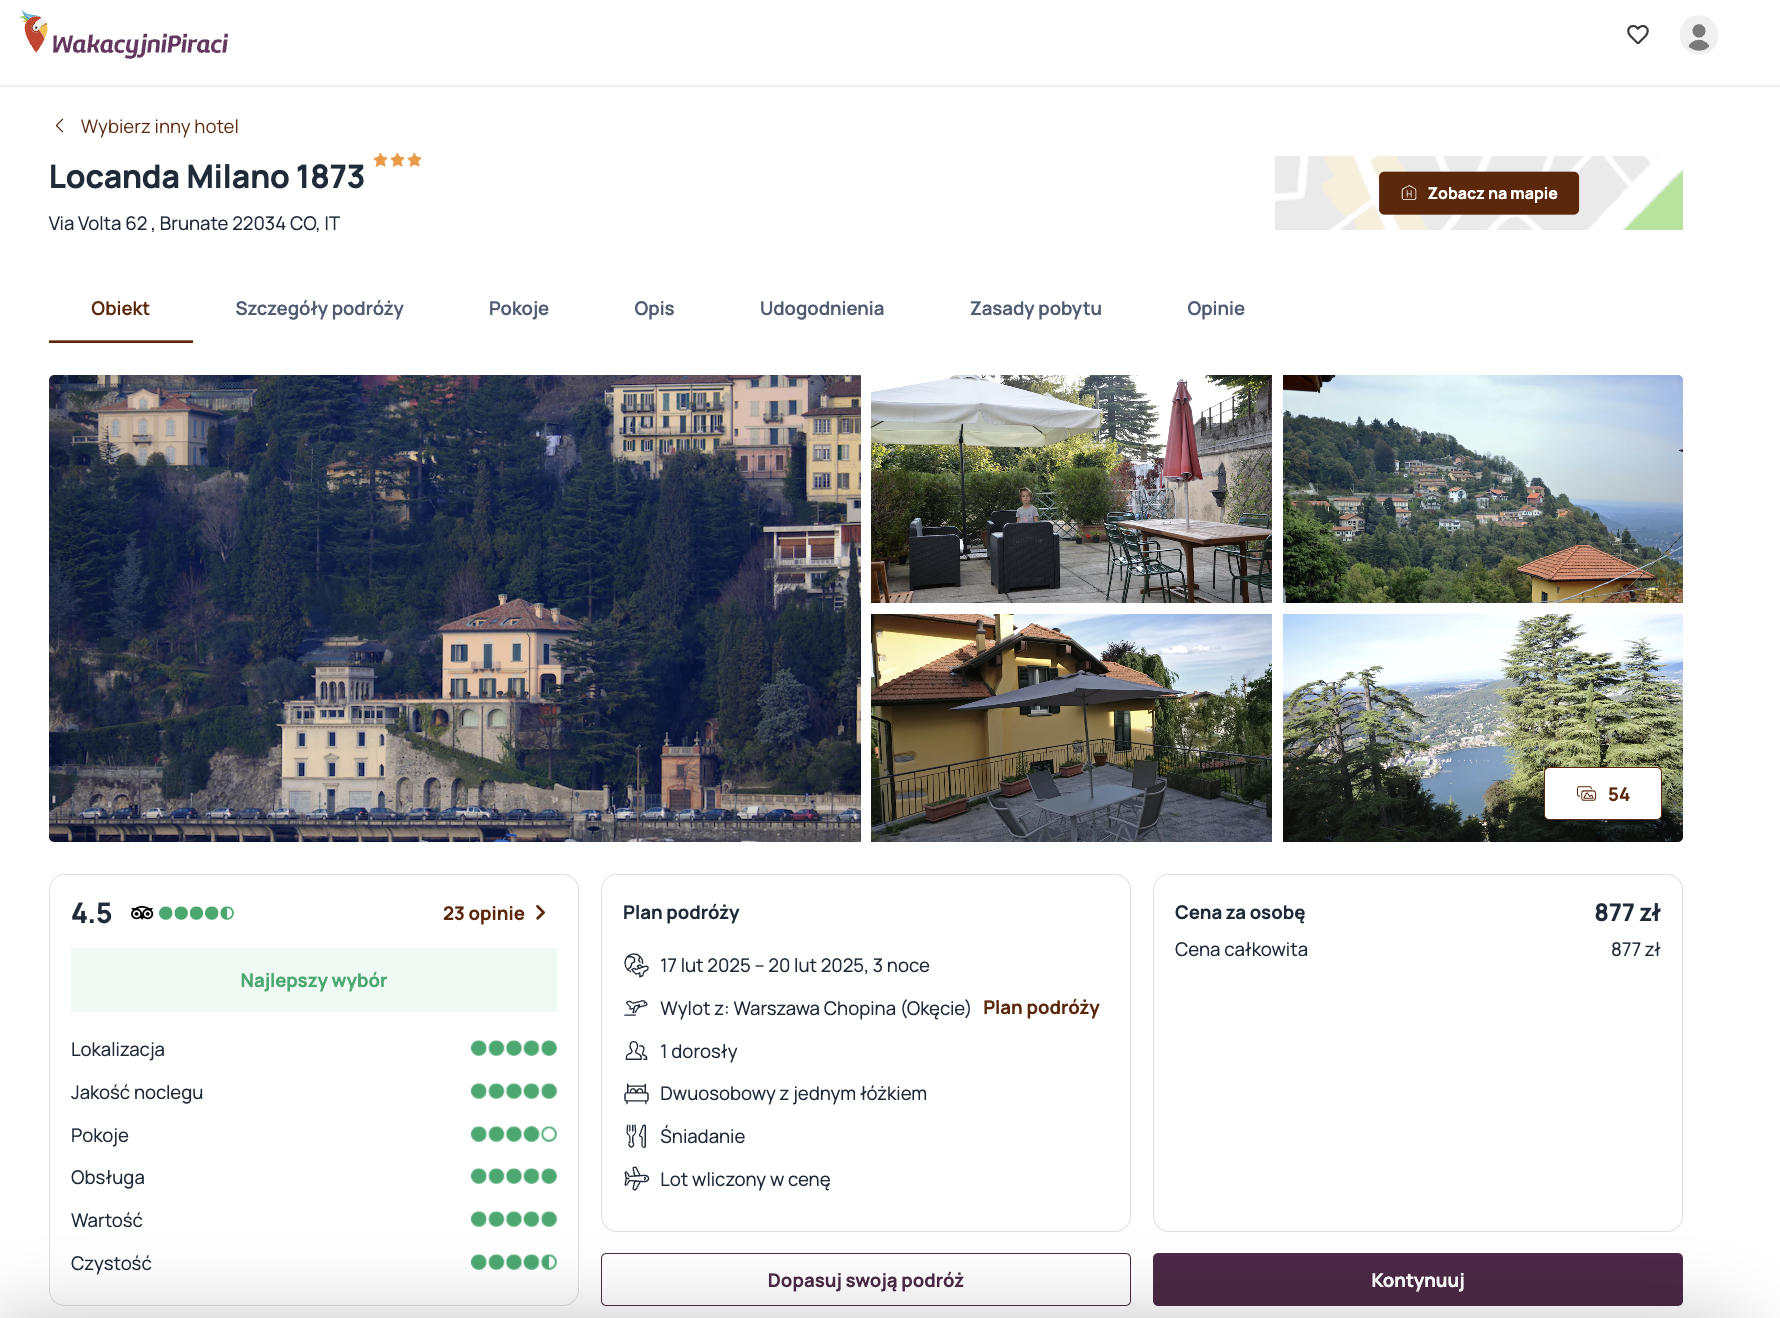Click Wybierz inny hotel link
This screenshot has width=1780, height=1318.
click(x=160, y=127)
